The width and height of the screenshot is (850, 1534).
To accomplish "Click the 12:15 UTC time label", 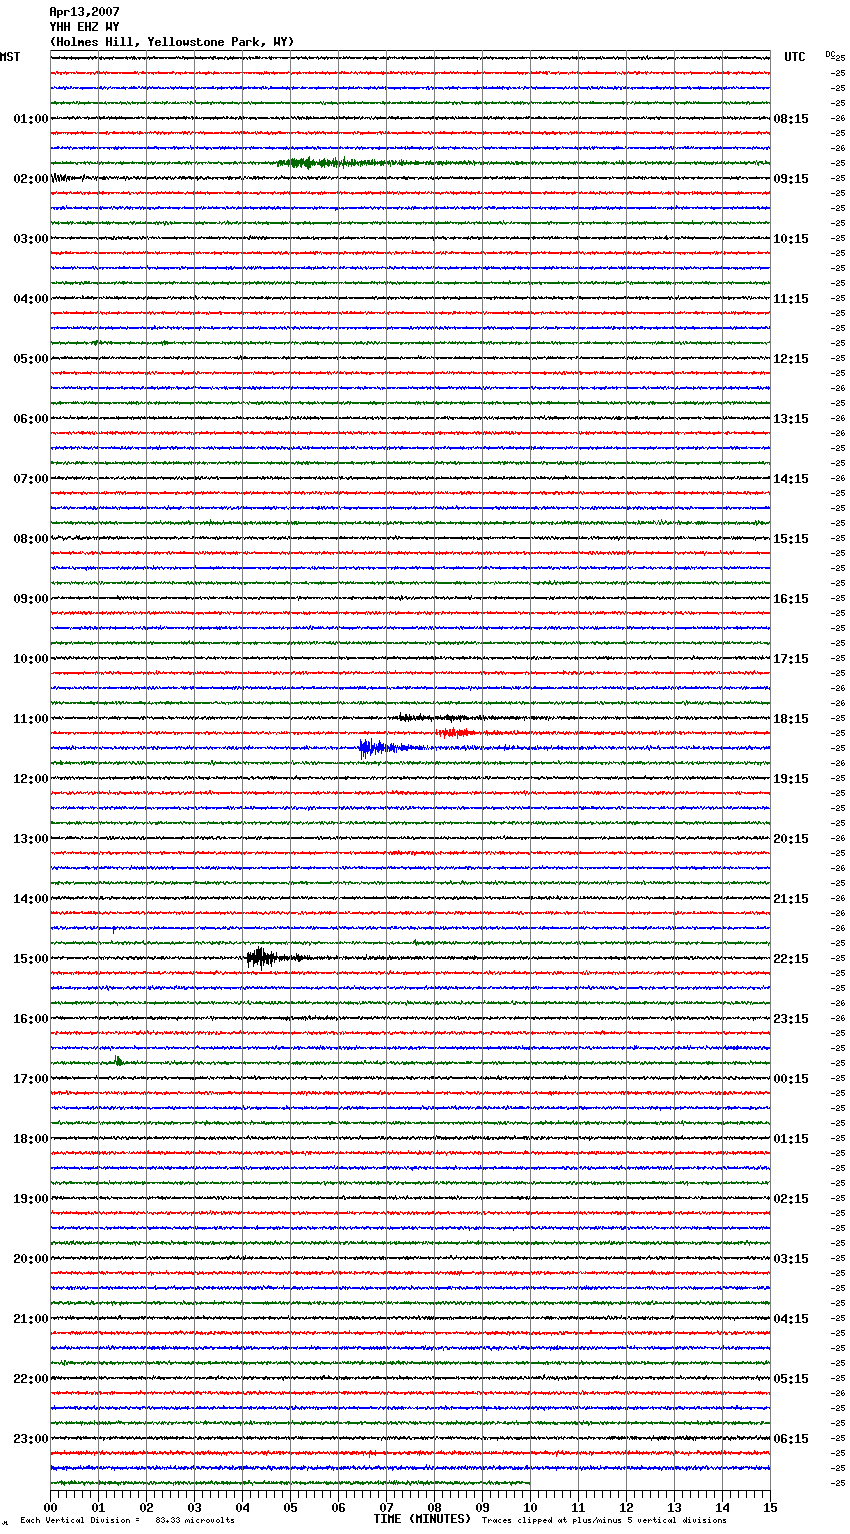I will point(791,359).
